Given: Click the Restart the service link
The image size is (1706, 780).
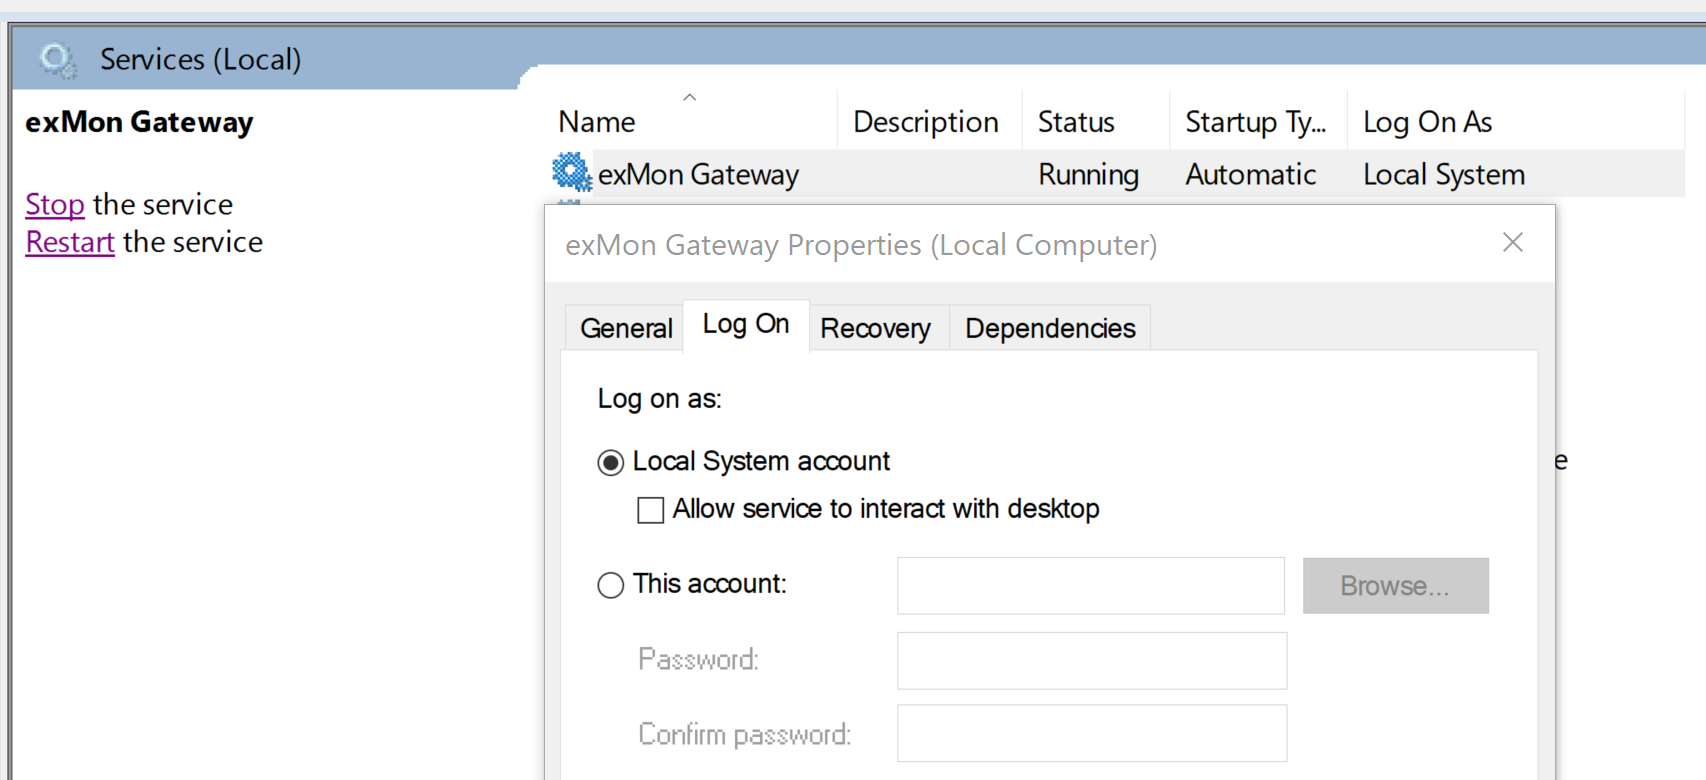Looking at the screenshot, I should [x=70, y=242].
